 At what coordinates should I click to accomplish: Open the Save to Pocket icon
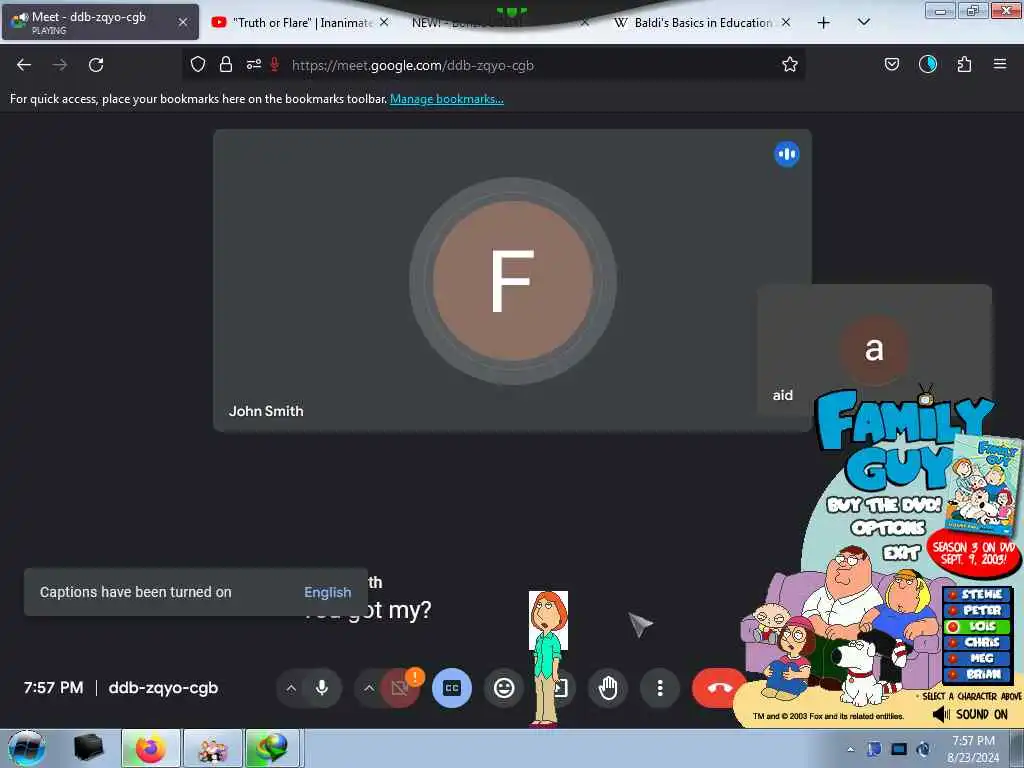coord(891,64)
